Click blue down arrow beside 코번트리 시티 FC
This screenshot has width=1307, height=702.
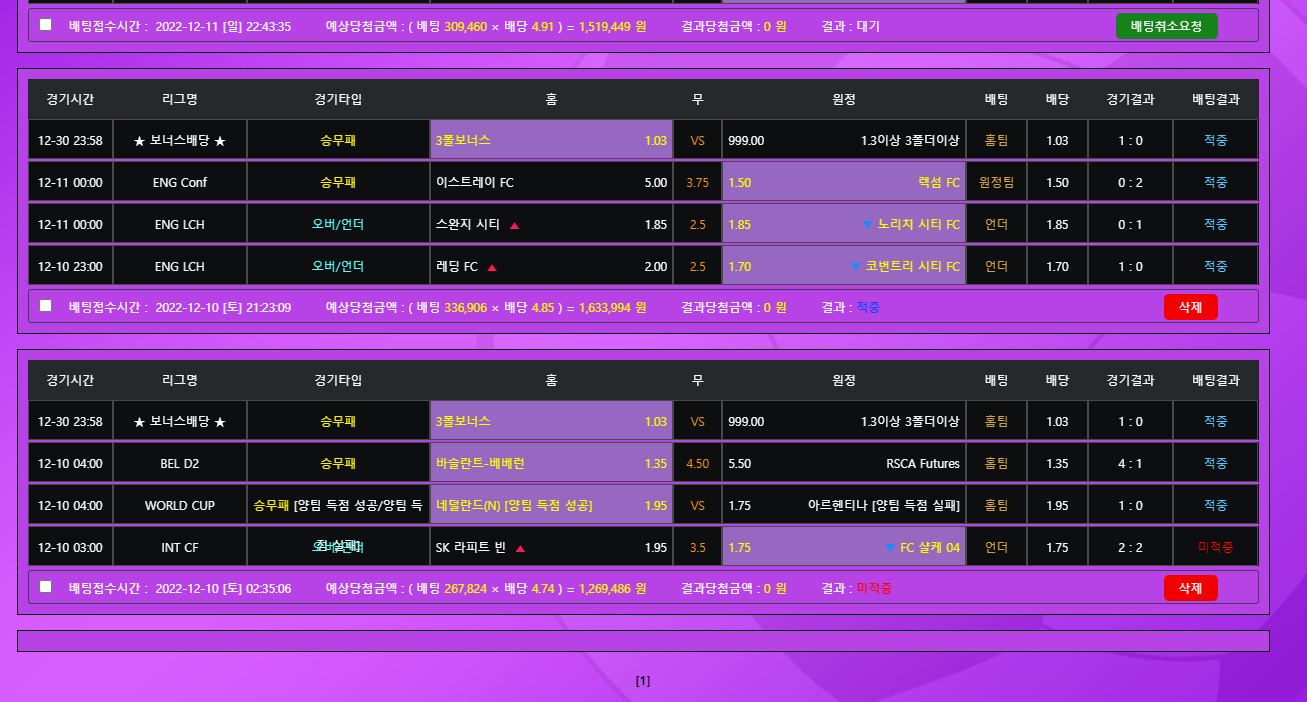[855, 267]
